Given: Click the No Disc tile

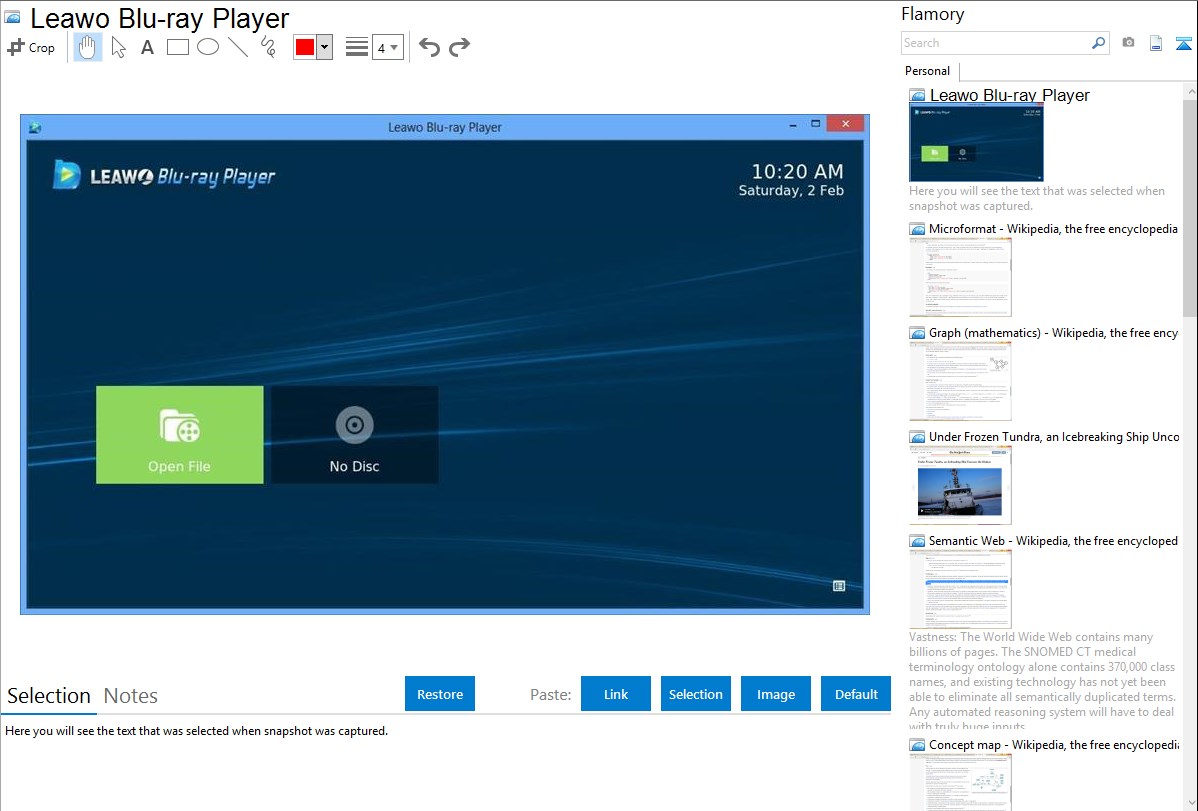Looking at the screenshot, I should click(355, 435).
